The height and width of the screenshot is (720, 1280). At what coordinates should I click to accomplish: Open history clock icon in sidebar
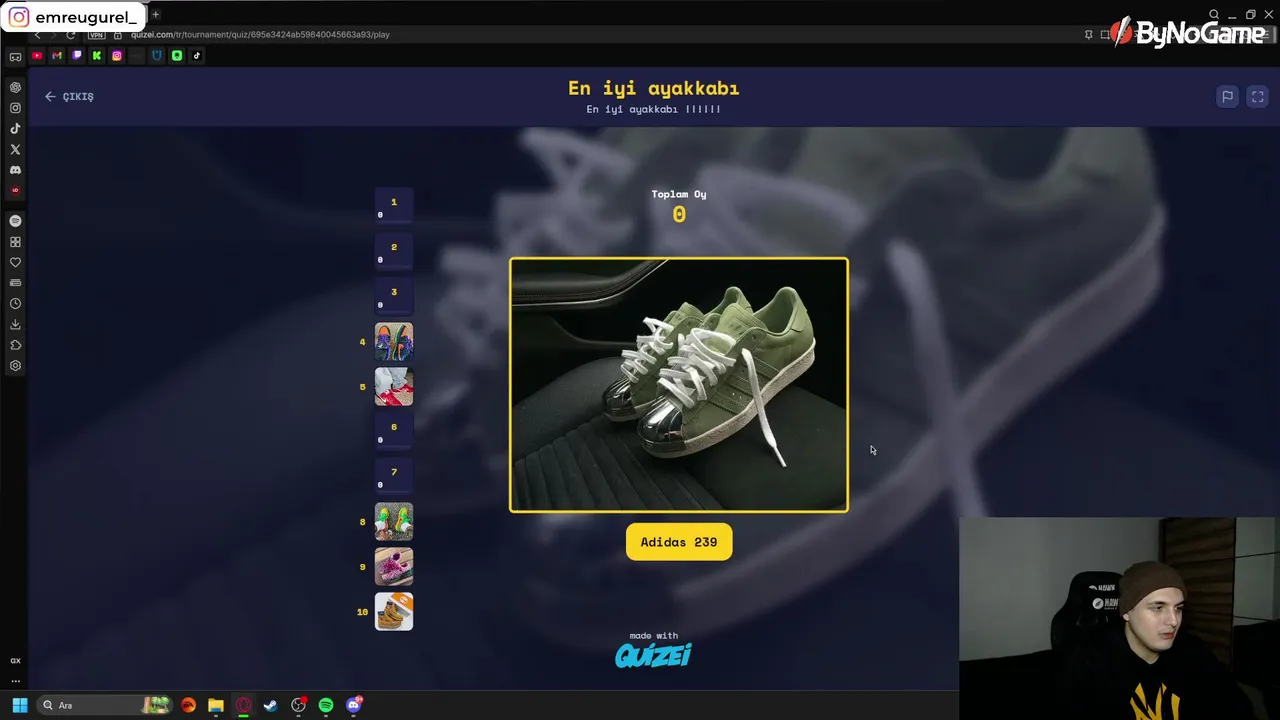click(15, 304)
